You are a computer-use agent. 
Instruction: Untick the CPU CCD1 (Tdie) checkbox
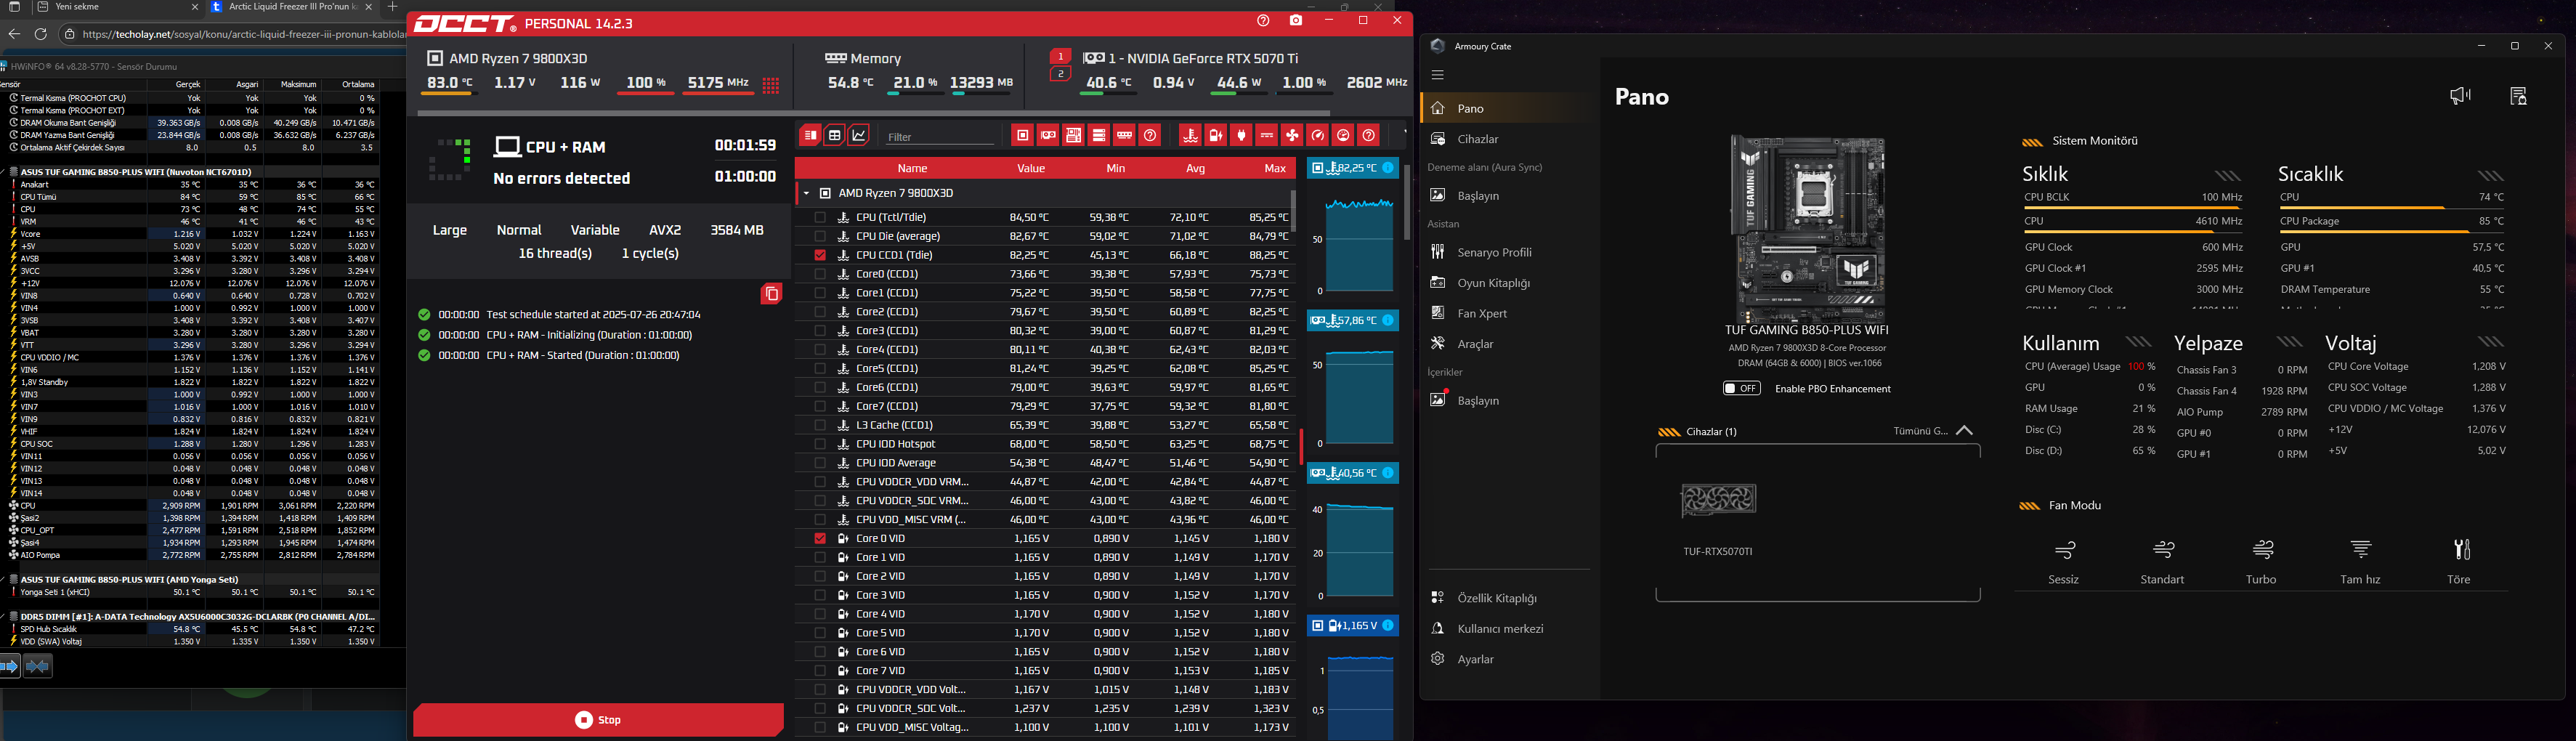[820, 255]
